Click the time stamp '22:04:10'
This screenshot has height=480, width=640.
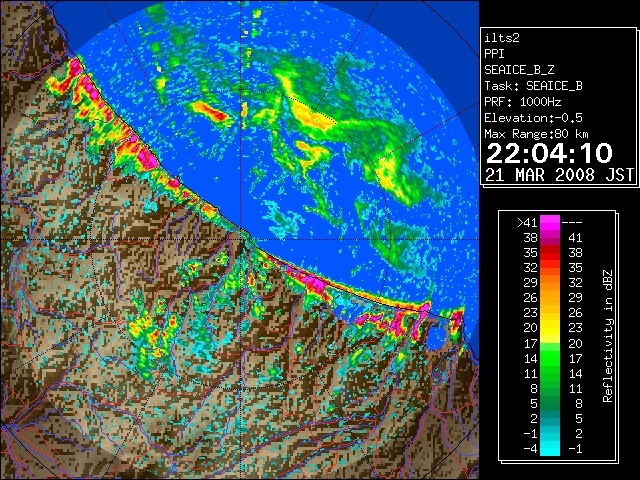[549, 153]
